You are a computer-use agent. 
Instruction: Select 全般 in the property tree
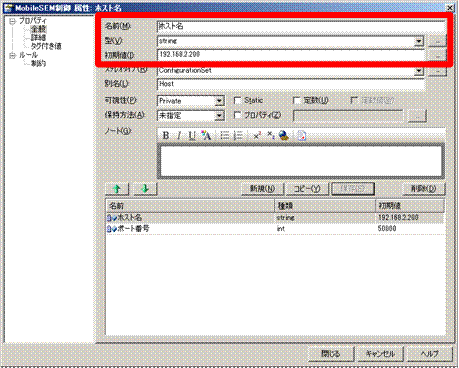[38, 29]
